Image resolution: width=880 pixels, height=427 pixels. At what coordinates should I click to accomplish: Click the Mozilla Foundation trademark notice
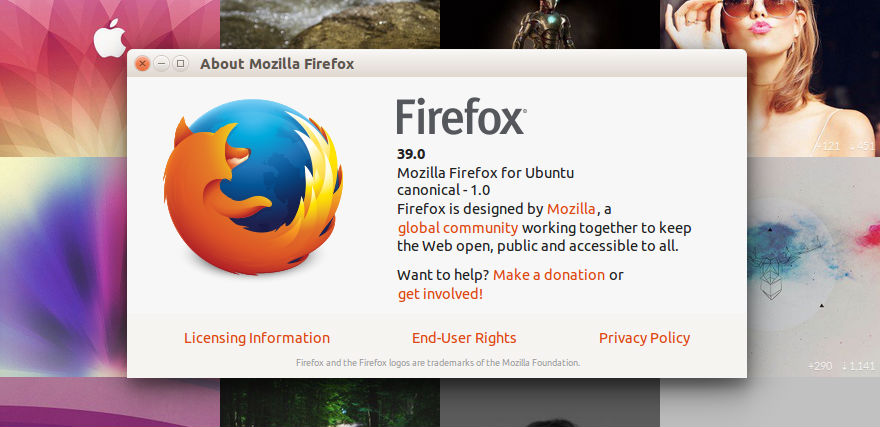click(x=438, y=363)
